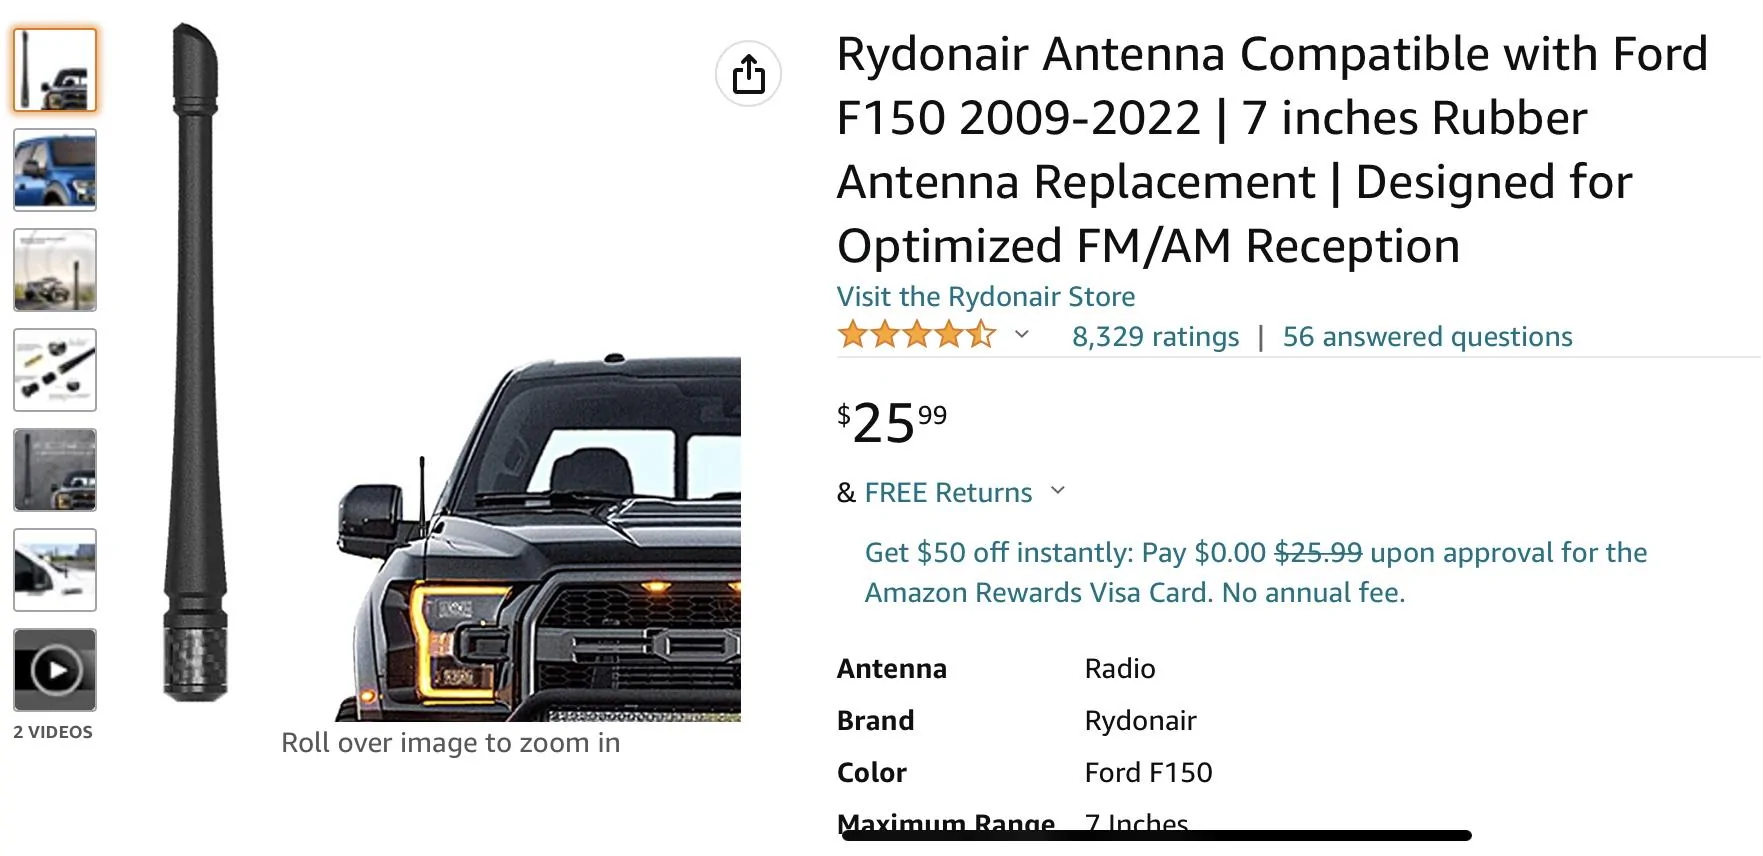Image resolution: width=1763 pixels, height=856 pixels.
Task: Expand the star rating dropdown chevron
Action: tap(1021, 335)
